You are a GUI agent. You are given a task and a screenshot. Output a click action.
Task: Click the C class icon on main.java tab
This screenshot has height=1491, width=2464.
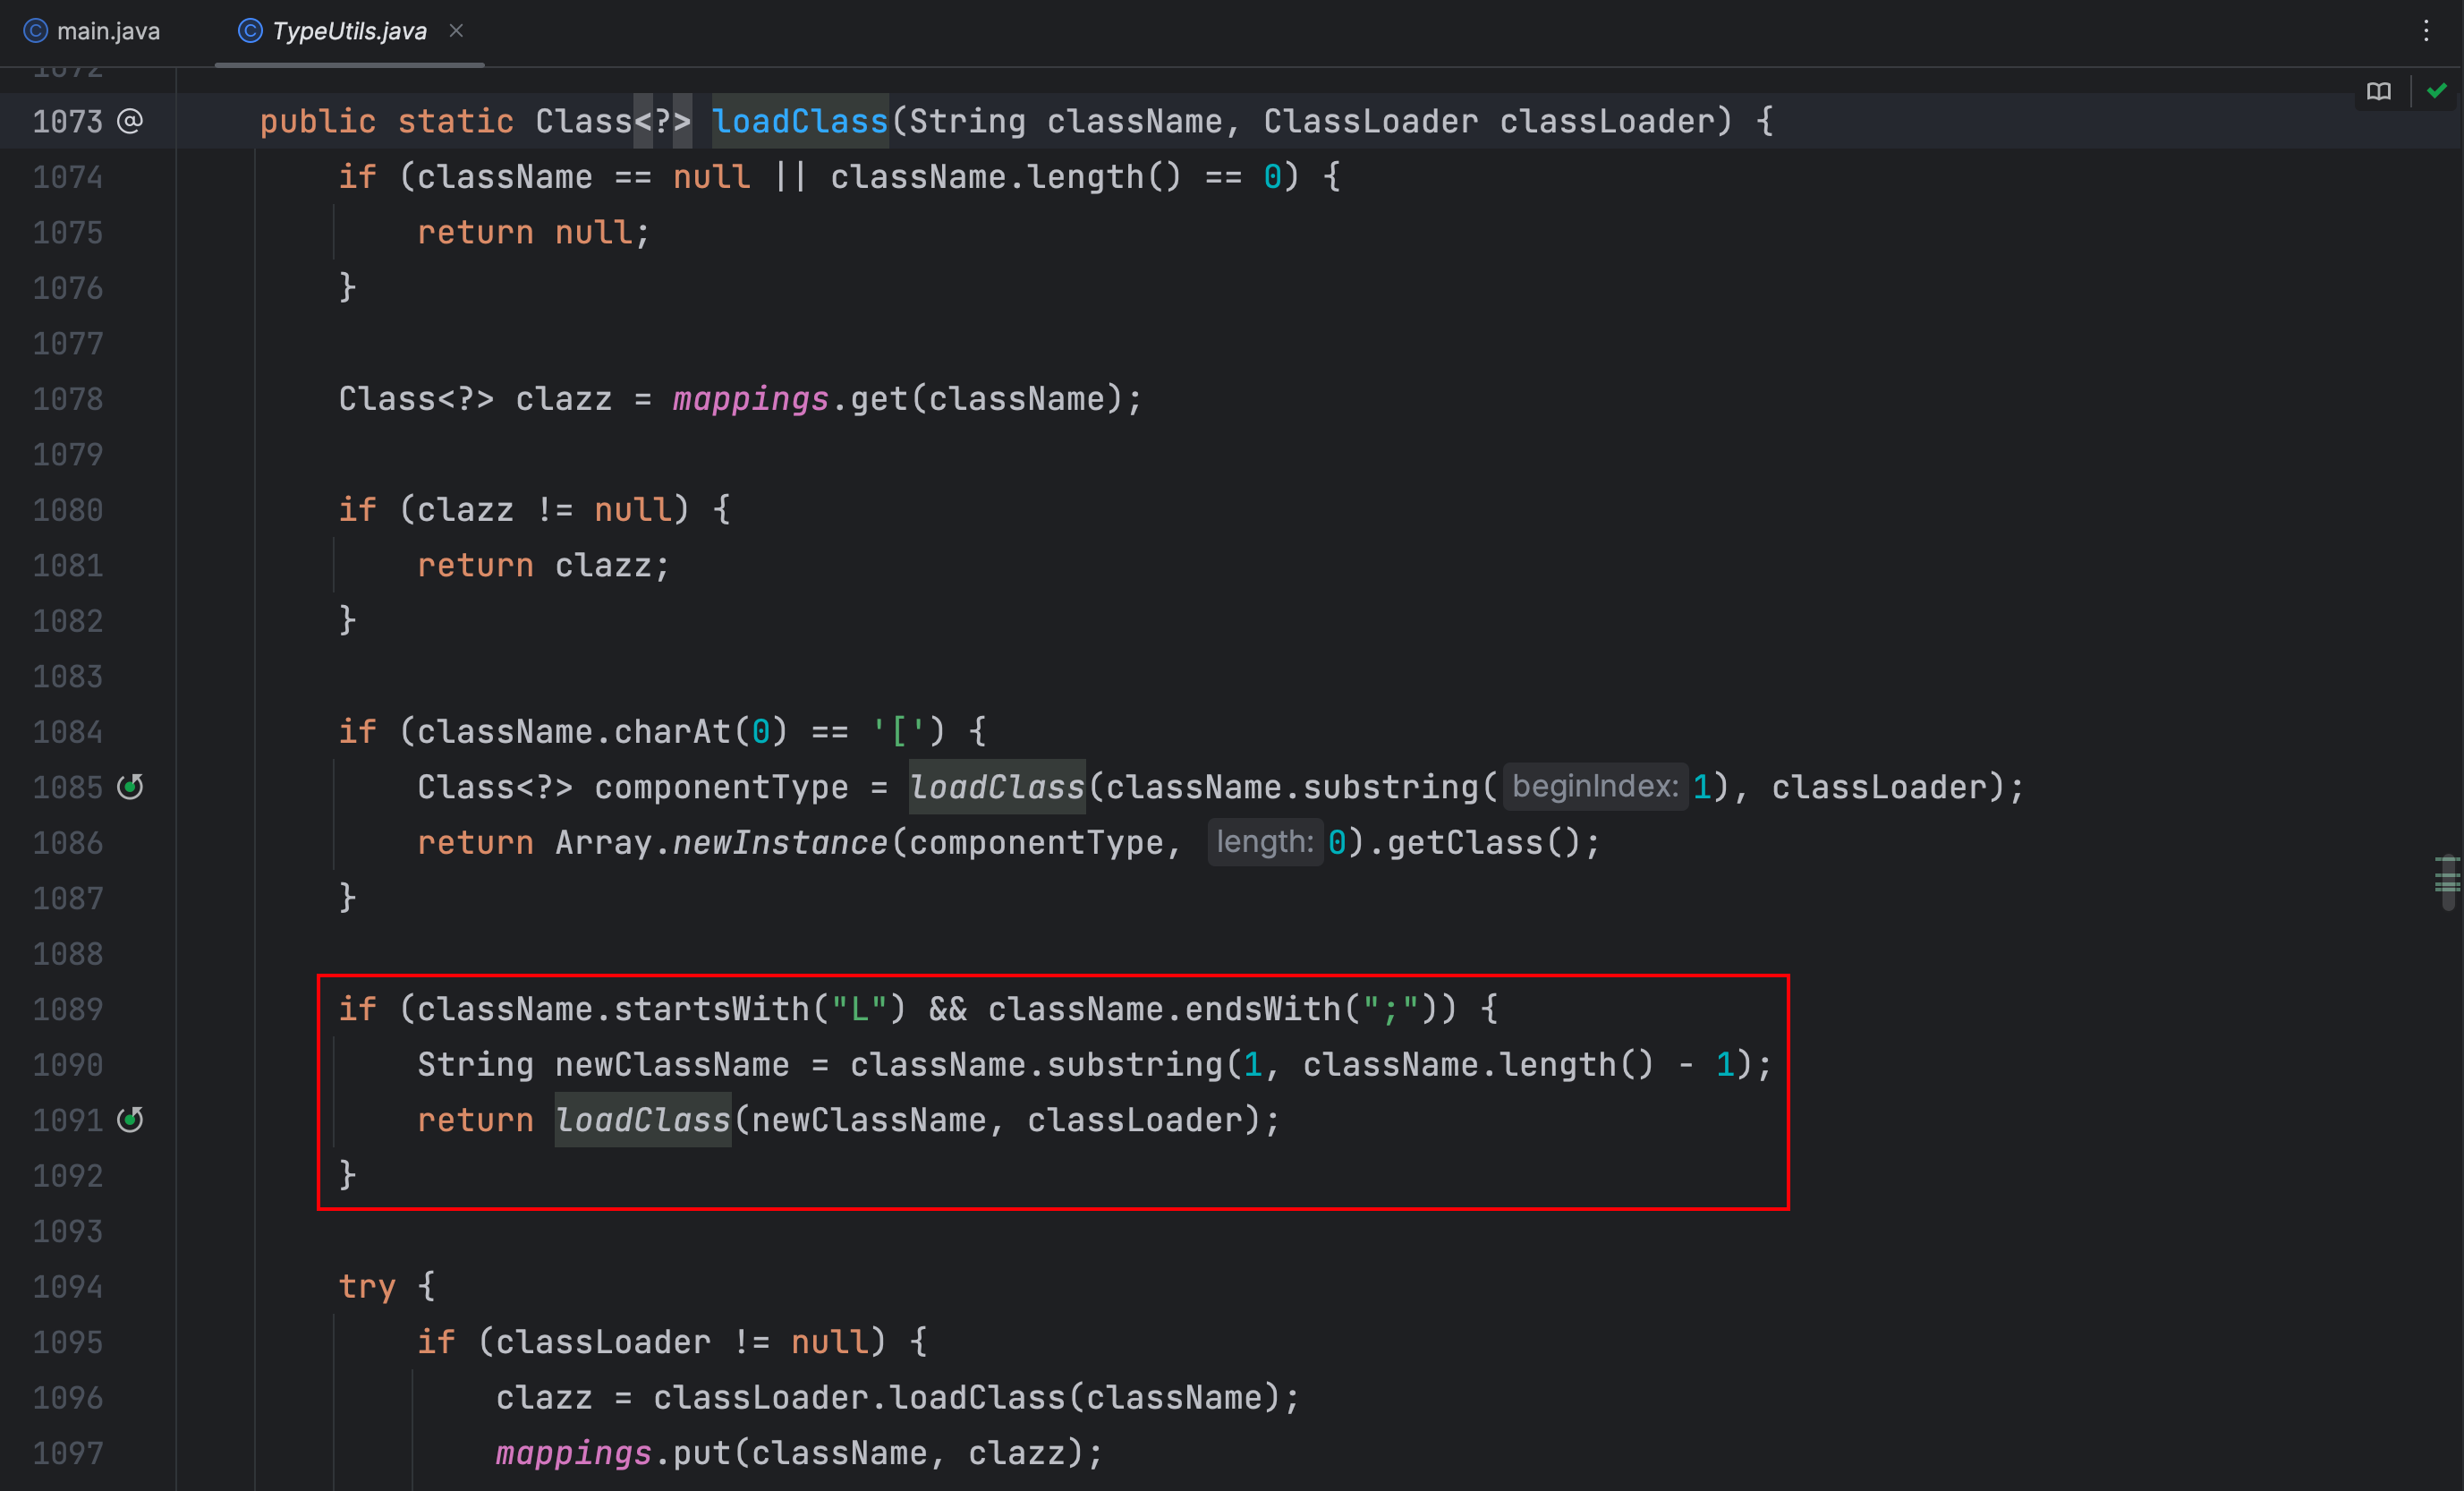click(x=35, y=31)
